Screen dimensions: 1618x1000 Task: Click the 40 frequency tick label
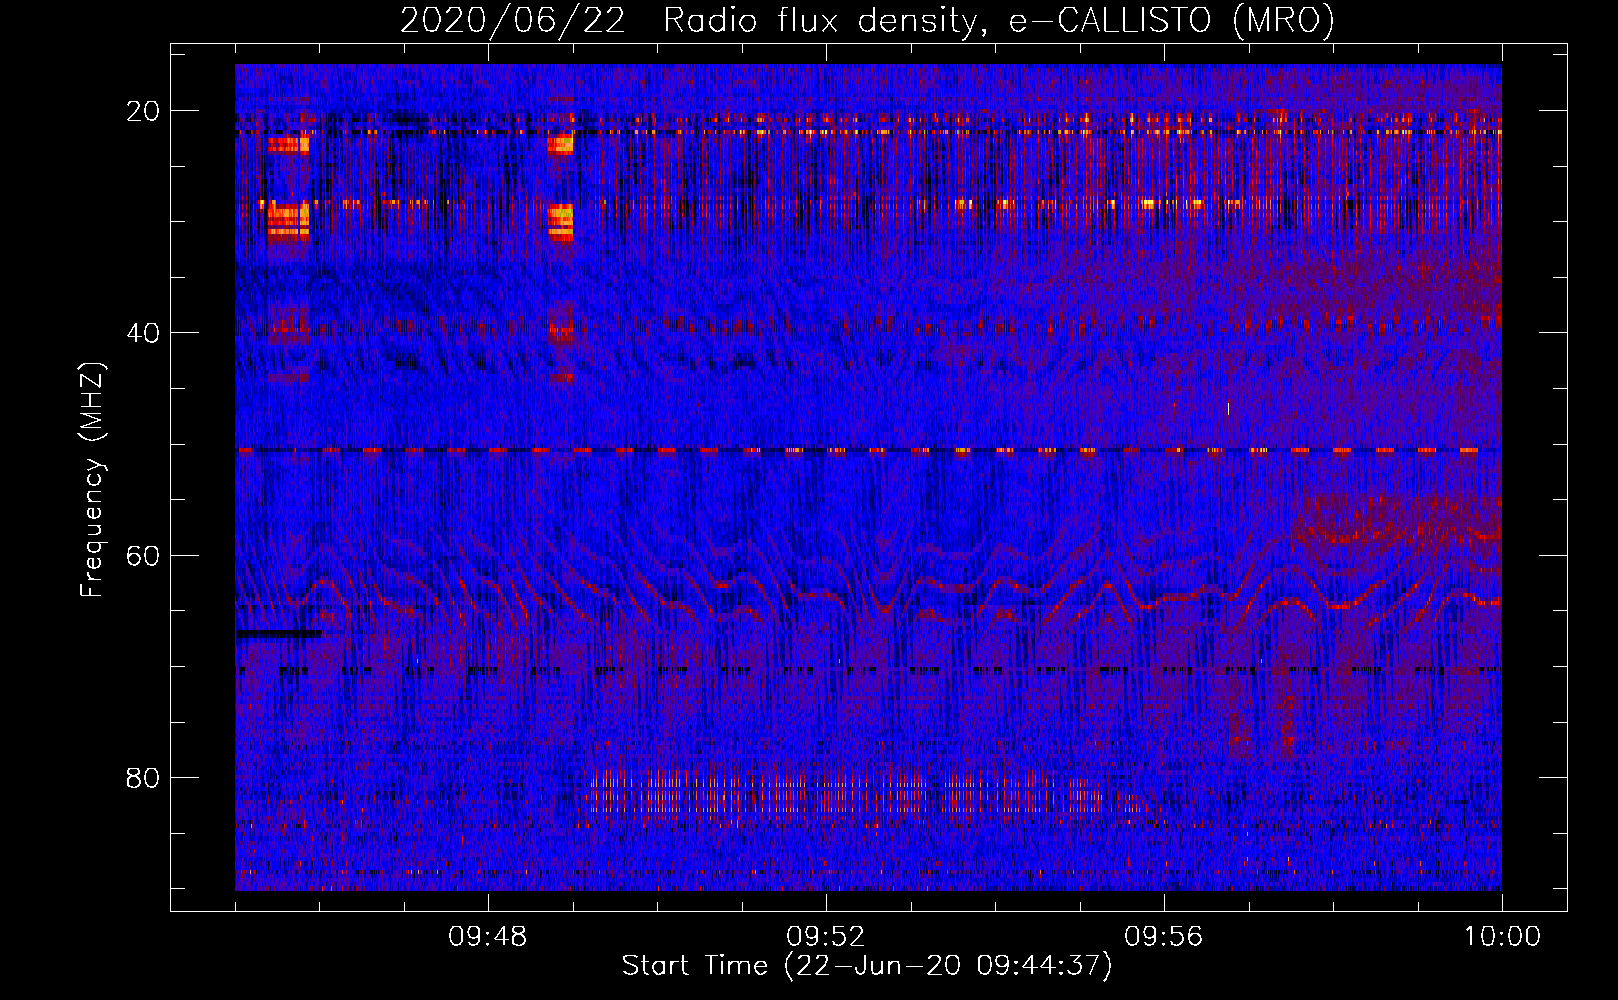[x=143, y=333]
